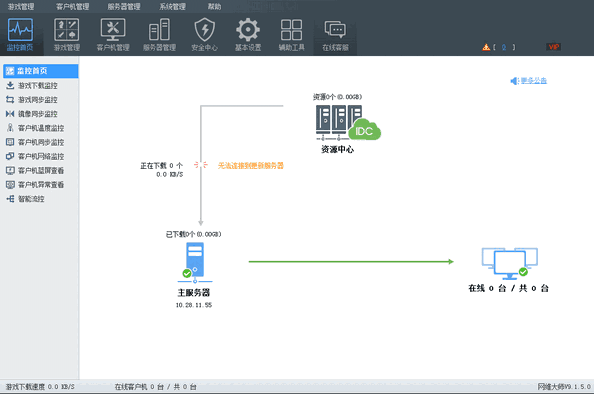Click the 正在下载 0 个 text
This screenshot has height=396, width=594.
161,166
